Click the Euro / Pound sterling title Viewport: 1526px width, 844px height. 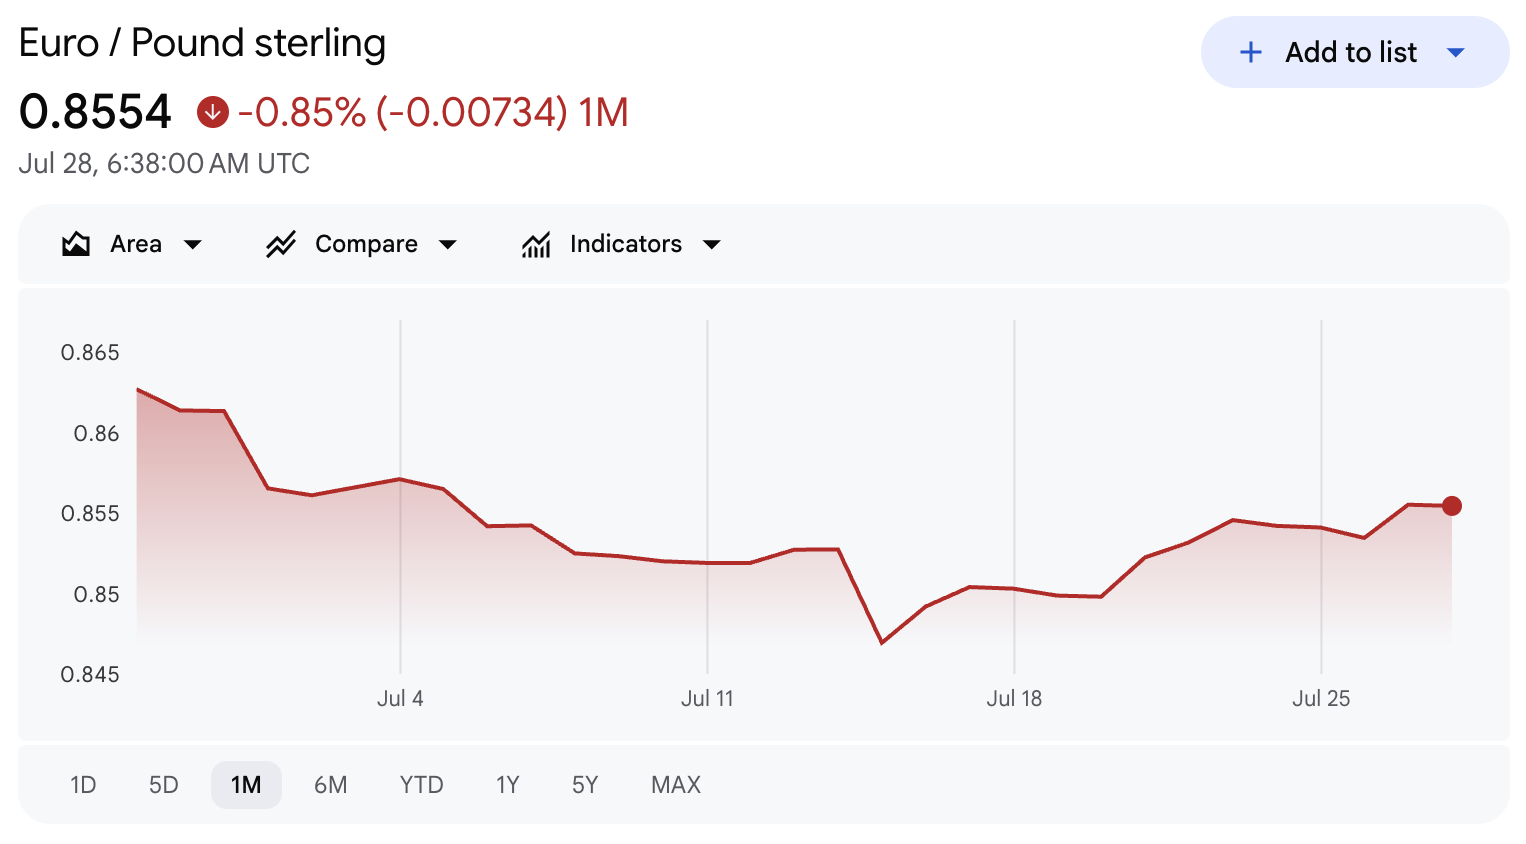202,43
